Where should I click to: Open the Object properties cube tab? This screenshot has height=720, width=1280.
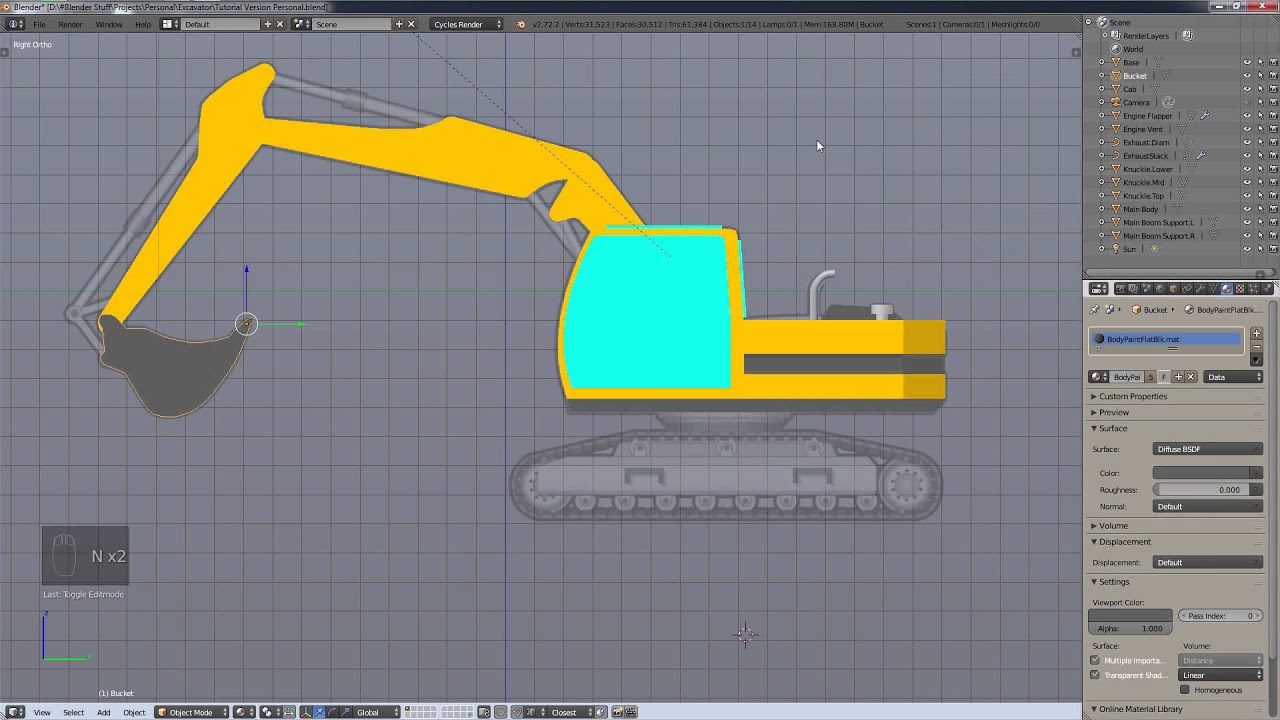[1173, 289]
